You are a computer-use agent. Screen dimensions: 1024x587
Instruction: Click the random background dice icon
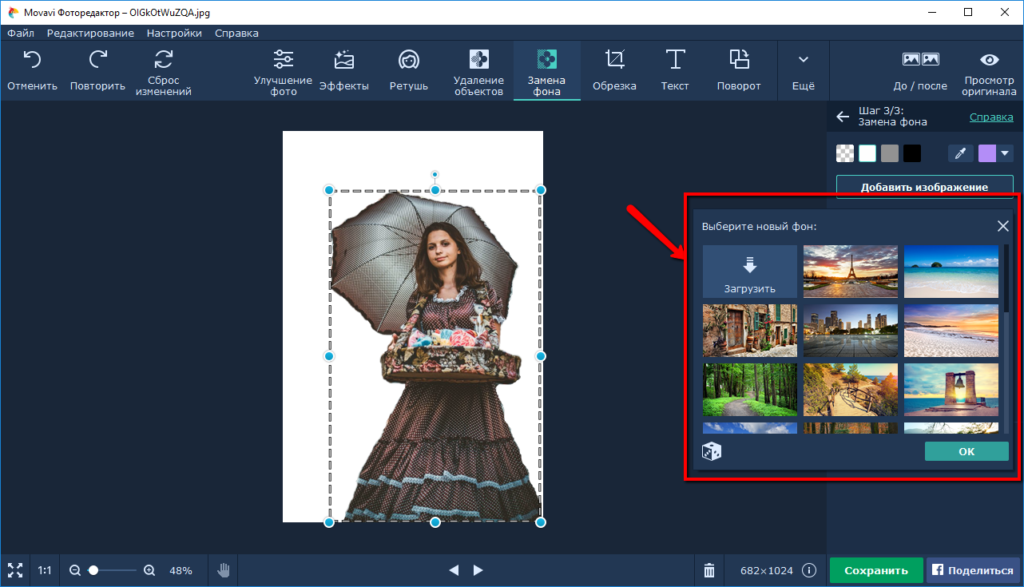[711, 451]
